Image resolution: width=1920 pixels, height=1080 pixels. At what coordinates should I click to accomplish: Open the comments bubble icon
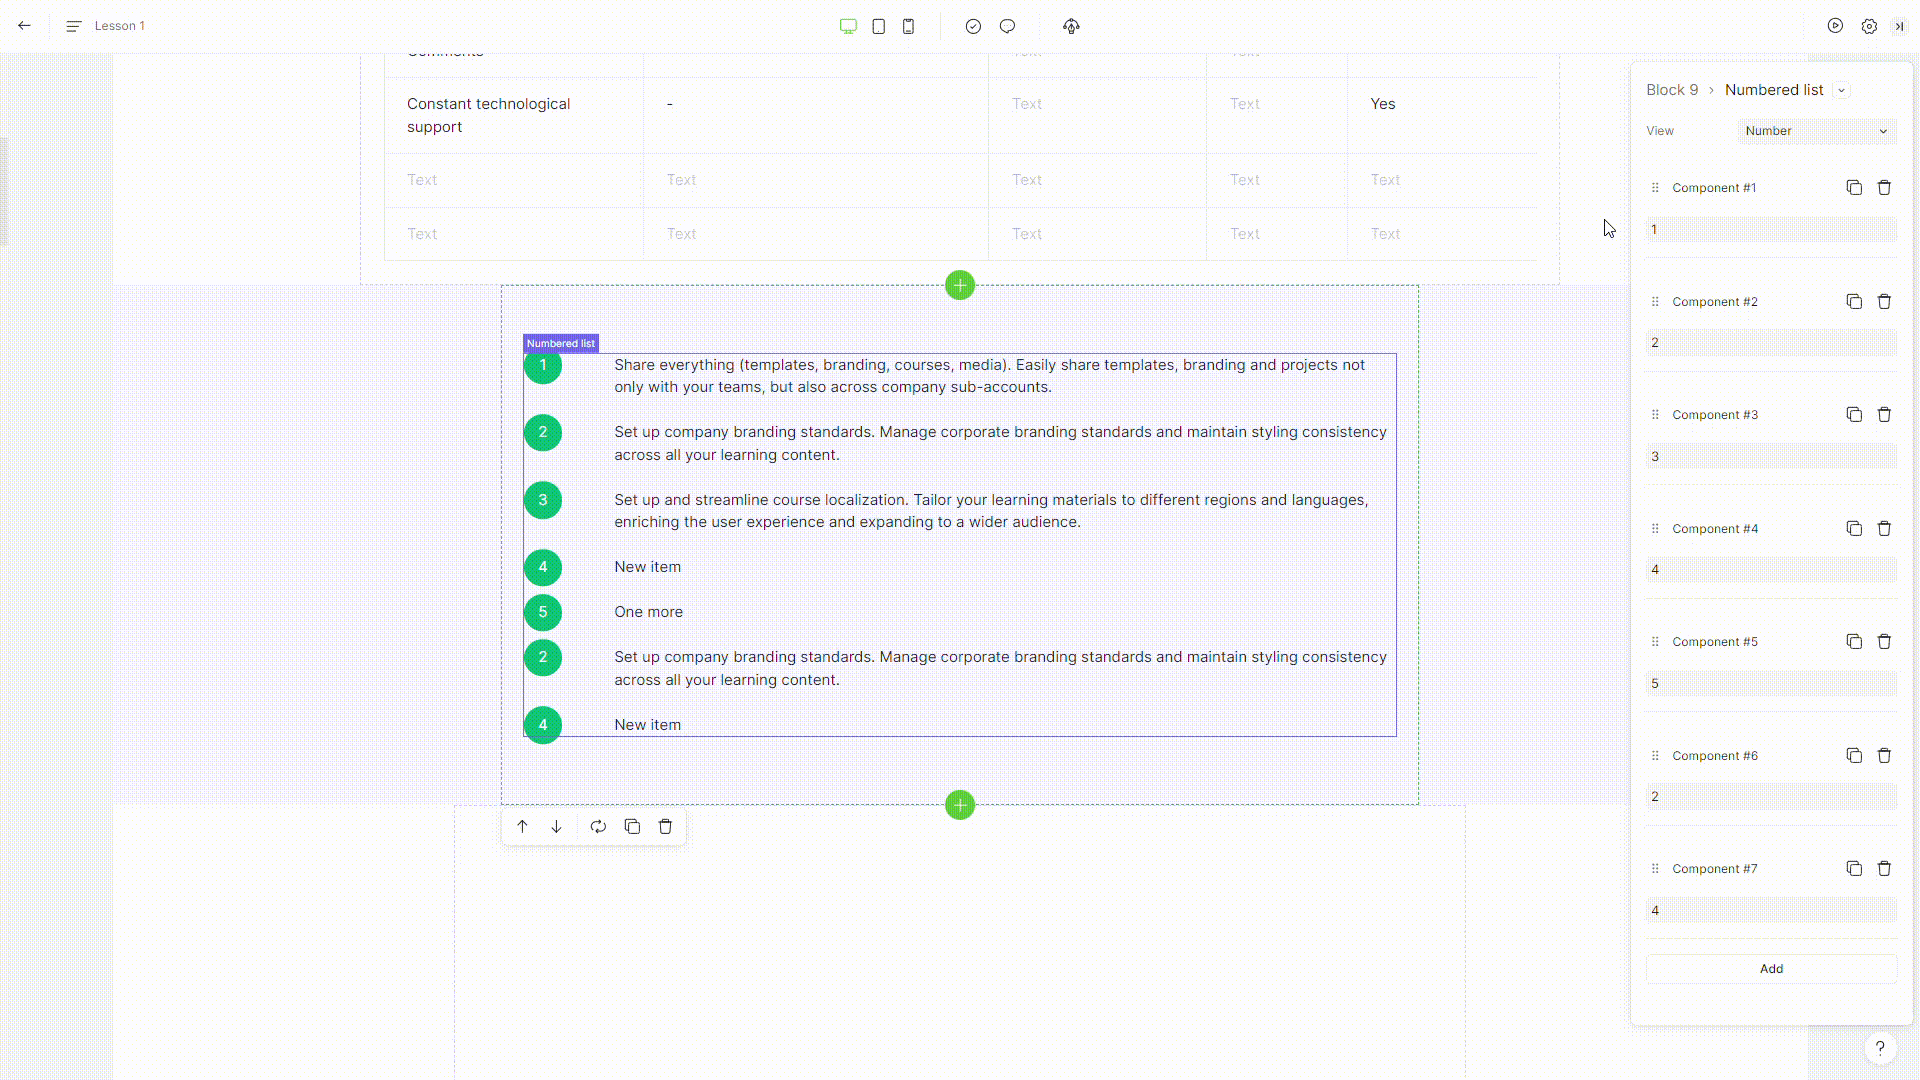pos(1007,26)
